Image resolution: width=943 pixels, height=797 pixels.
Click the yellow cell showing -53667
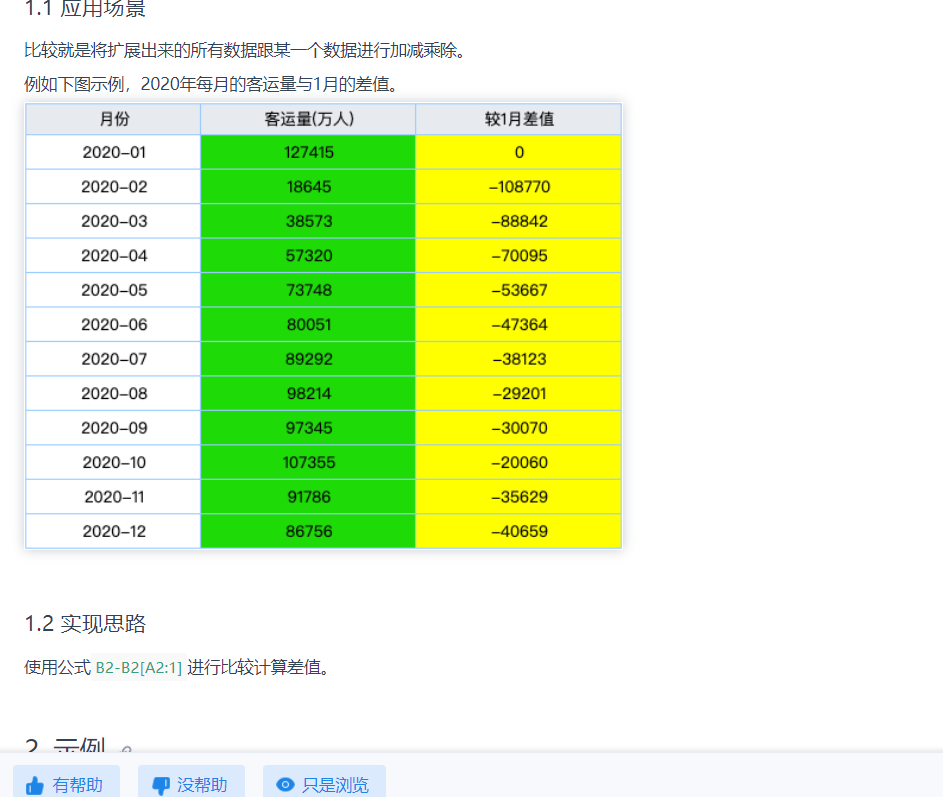point(518,290)
